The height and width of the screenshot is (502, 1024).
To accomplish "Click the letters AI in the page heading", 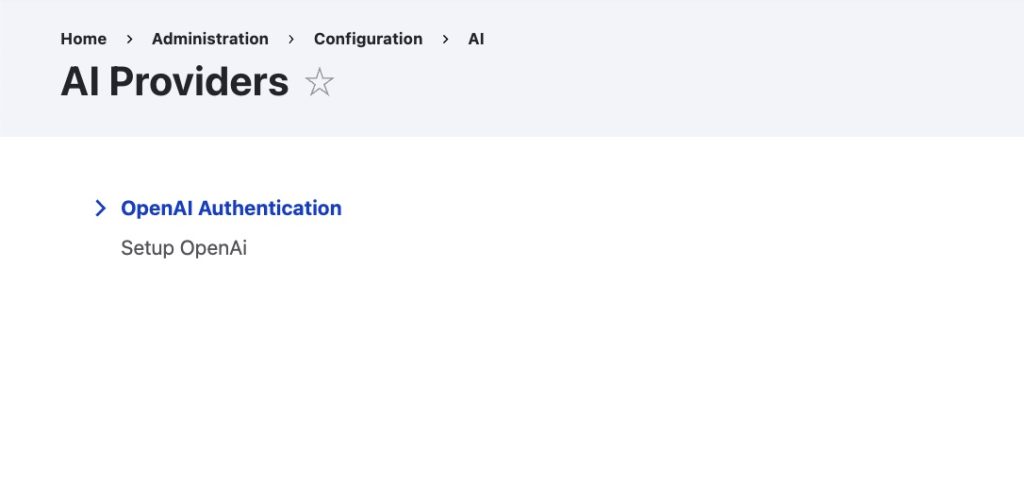I will pos(80,82).
